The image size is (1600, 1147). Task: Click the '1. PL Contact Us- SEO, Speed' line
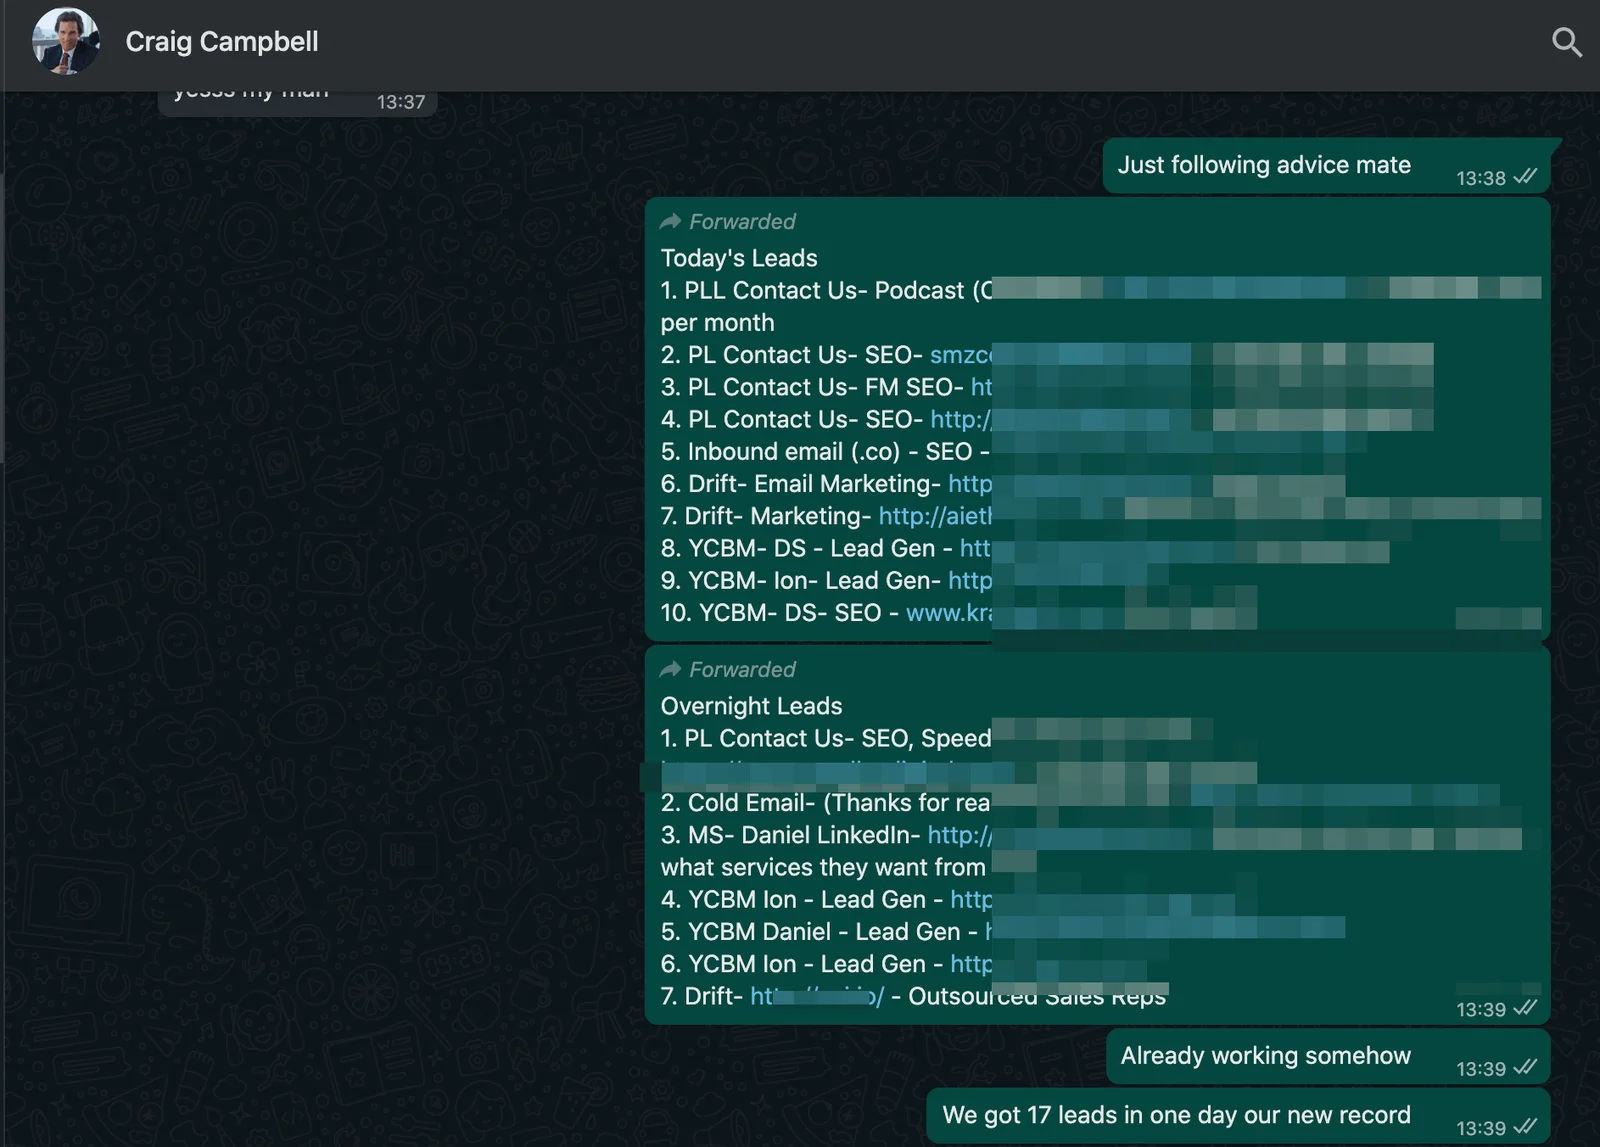pos(826,738)
